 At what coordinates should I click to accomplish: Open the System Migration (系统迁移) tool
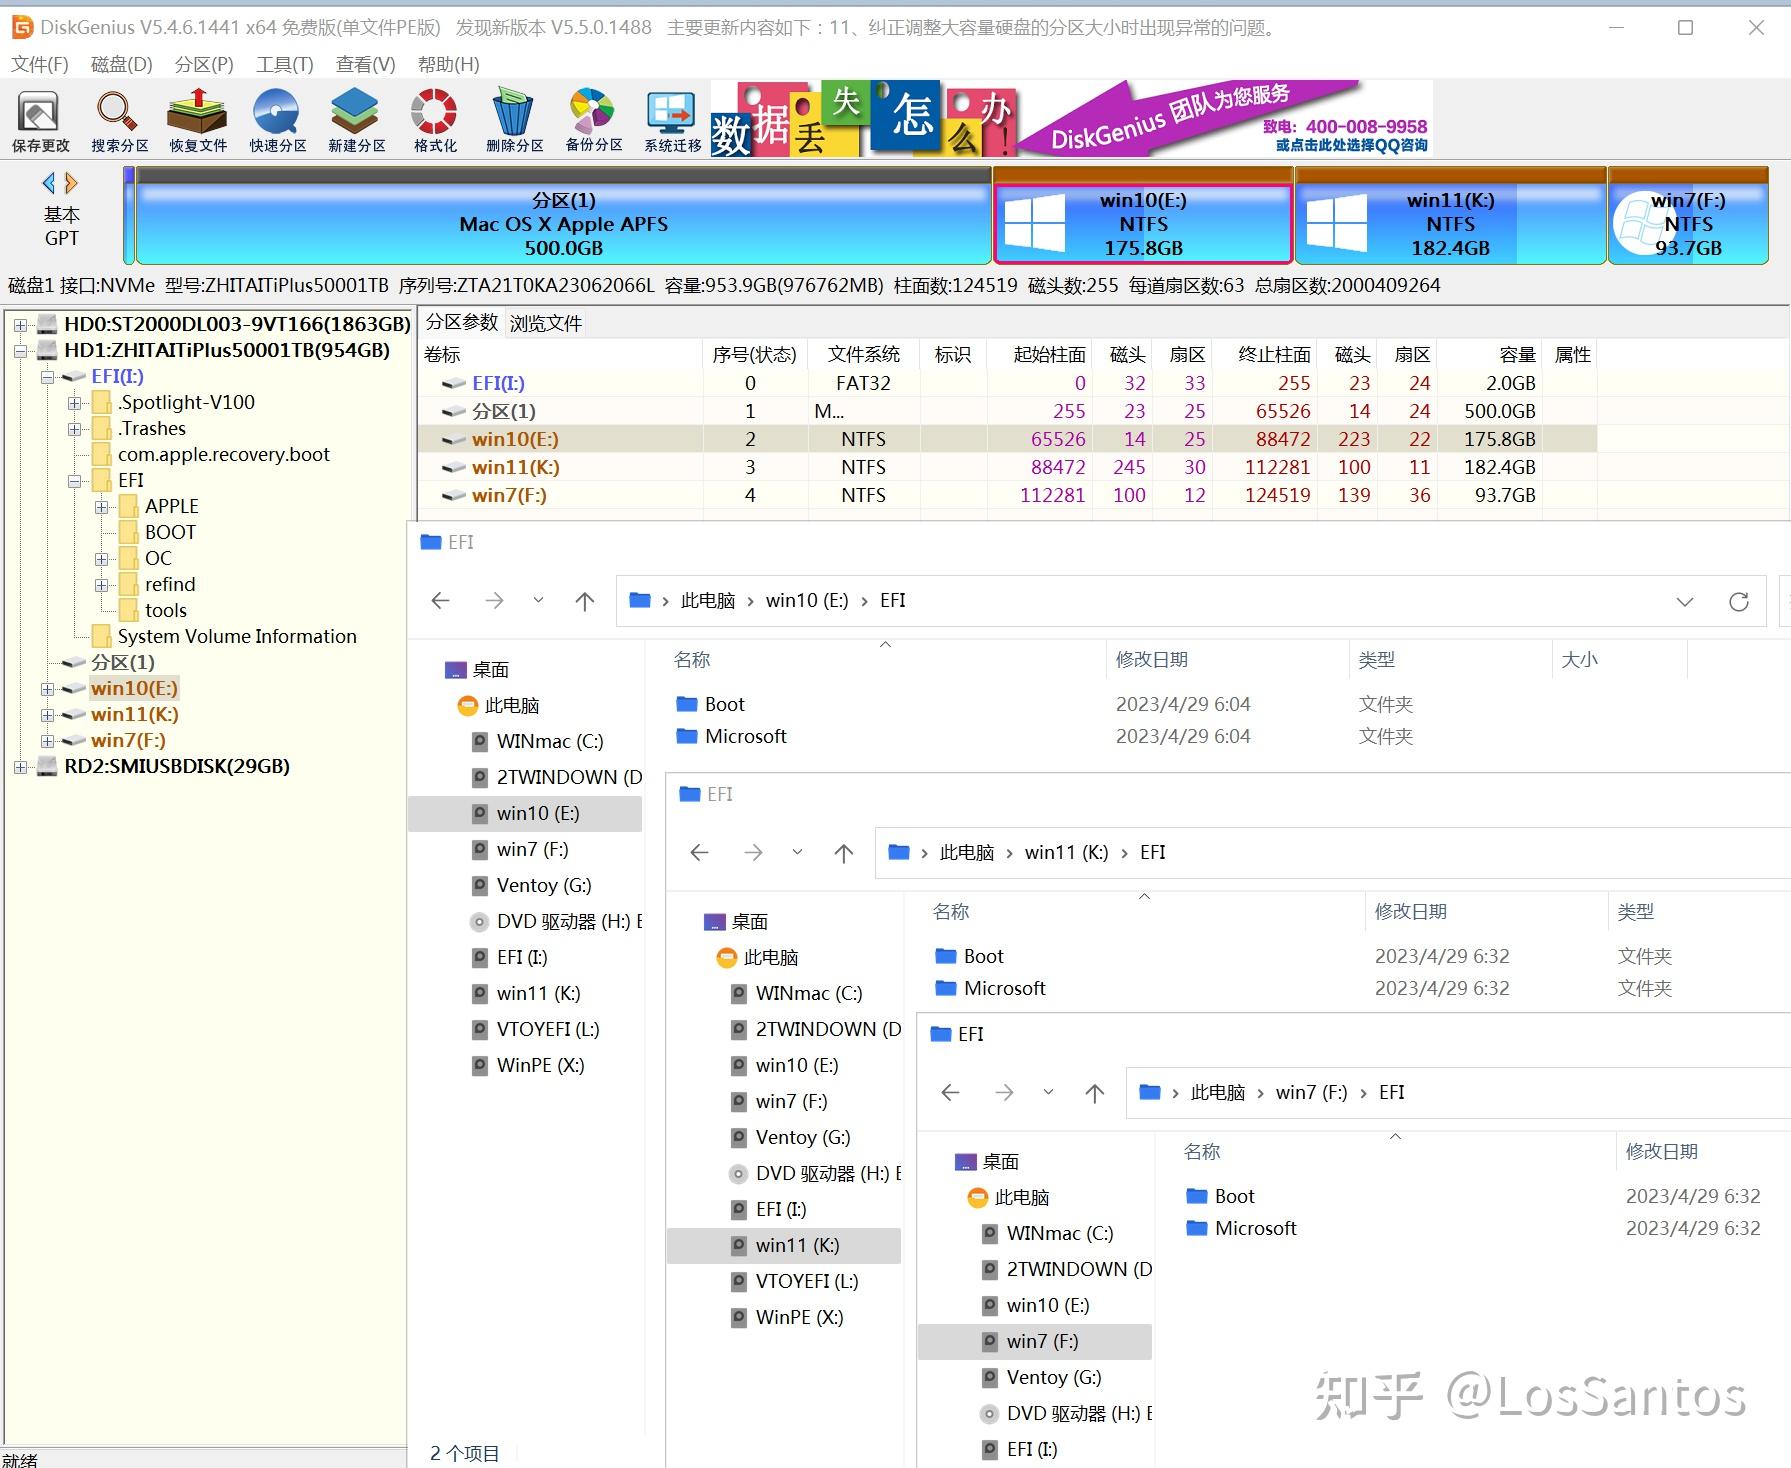pyautogui.click(x=672, y=120)
